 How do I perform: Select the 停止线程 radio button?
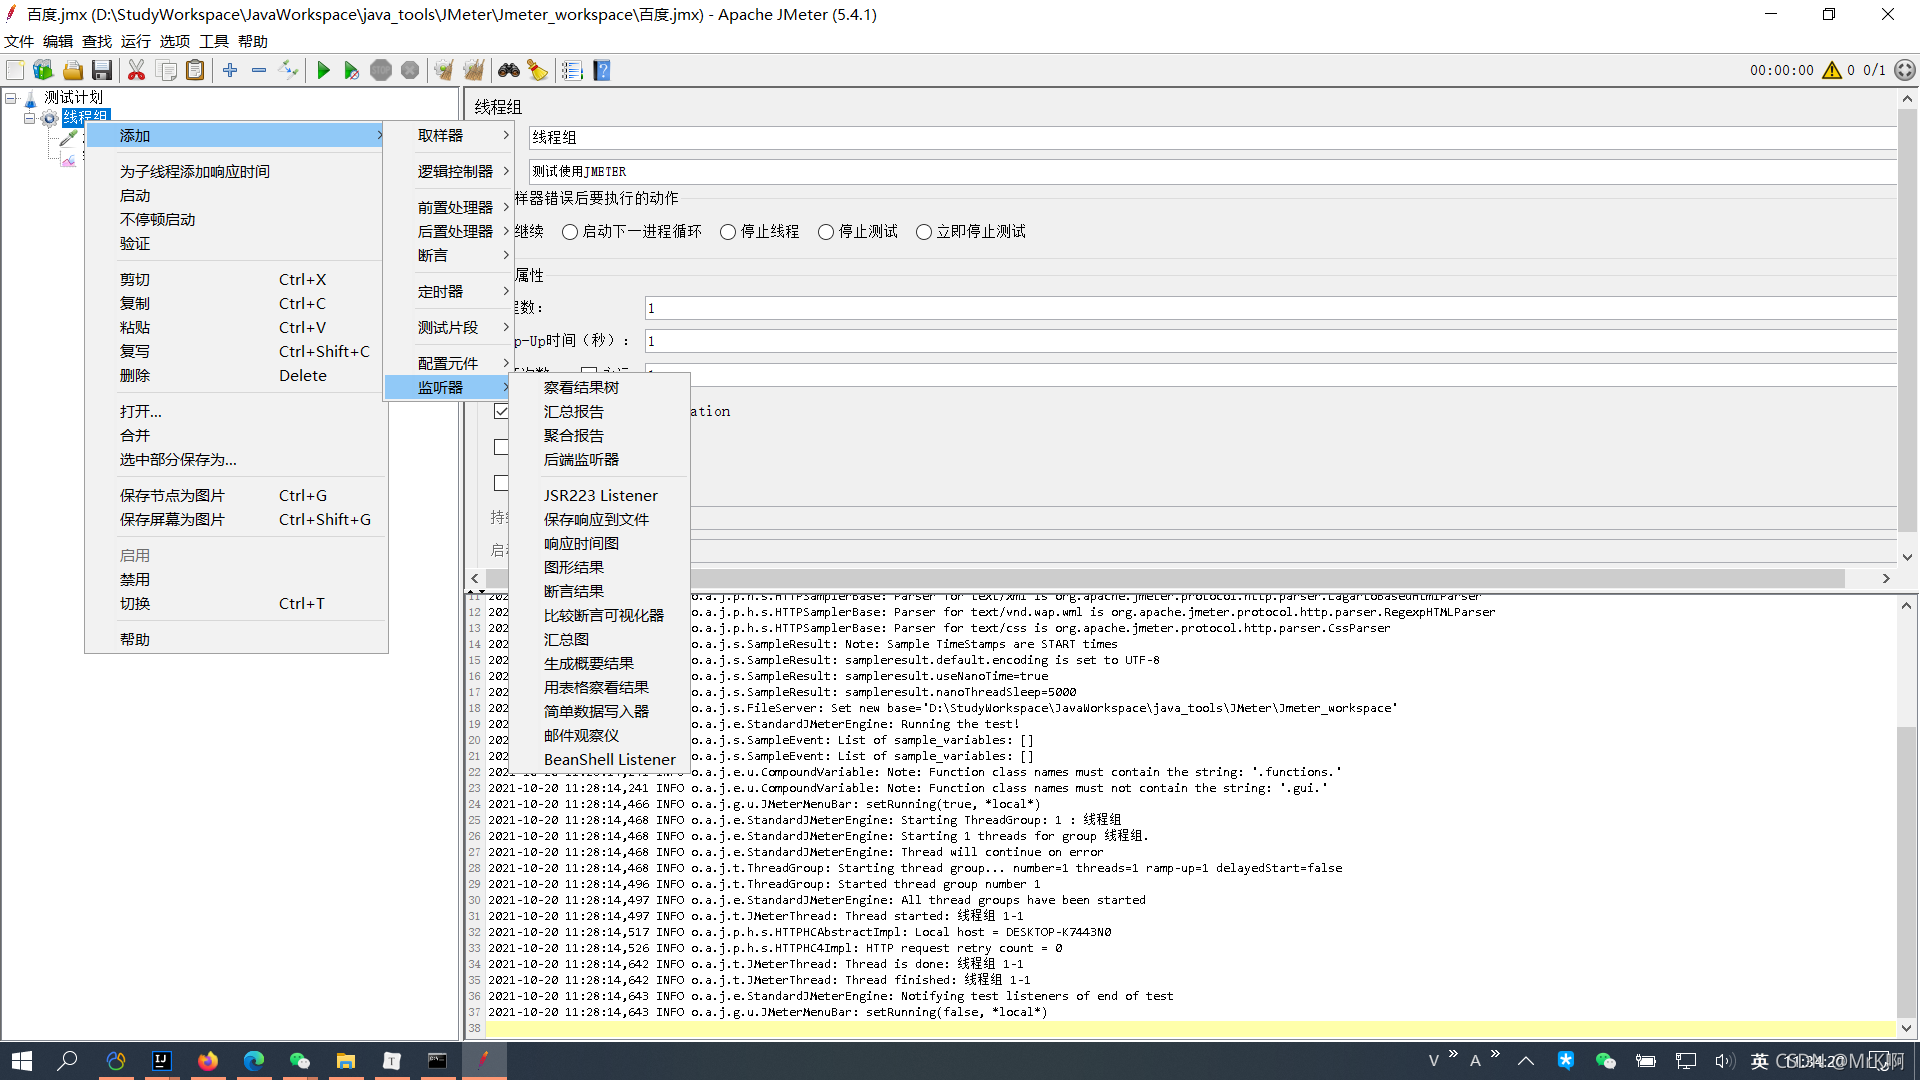[x=728, y=232]
